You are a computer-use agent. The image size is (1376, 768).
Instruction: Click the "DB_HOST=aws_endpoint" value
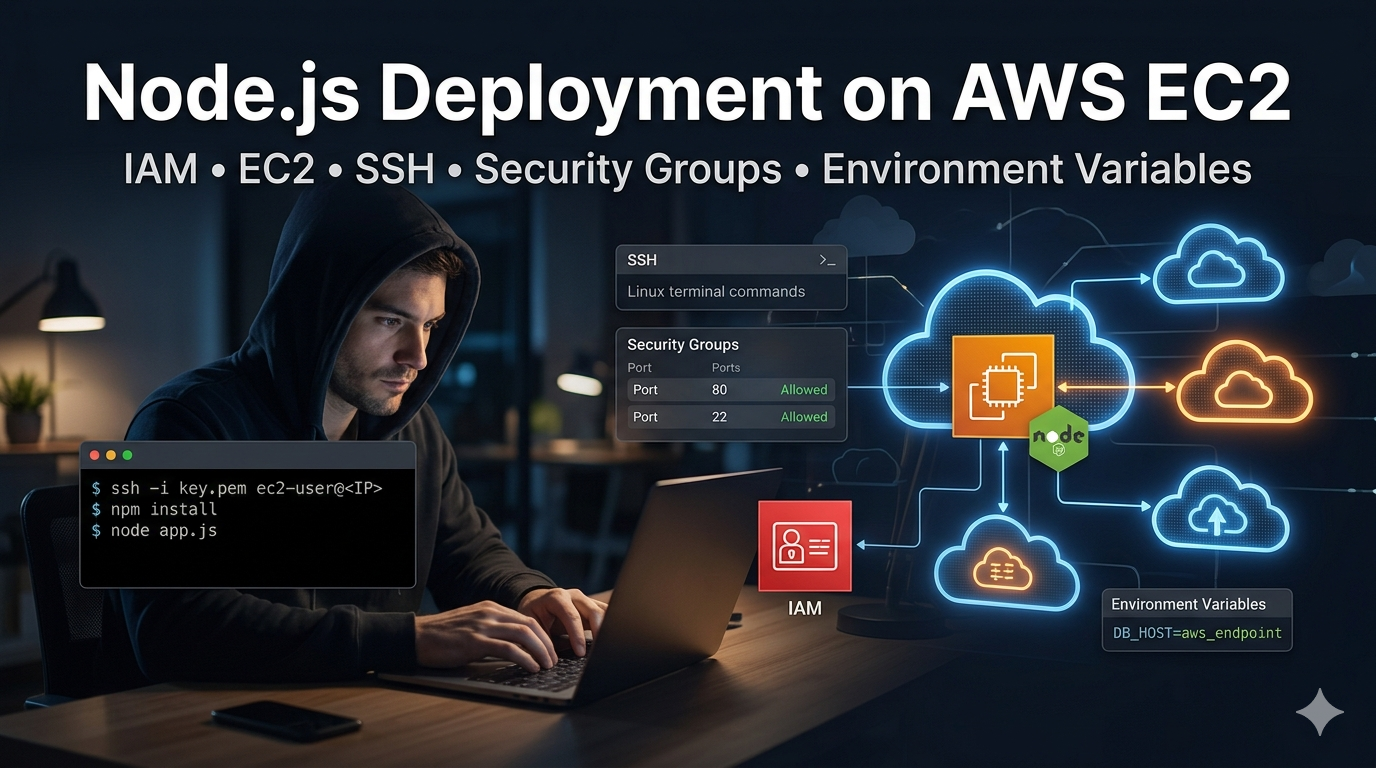(x=1197, y=633)
